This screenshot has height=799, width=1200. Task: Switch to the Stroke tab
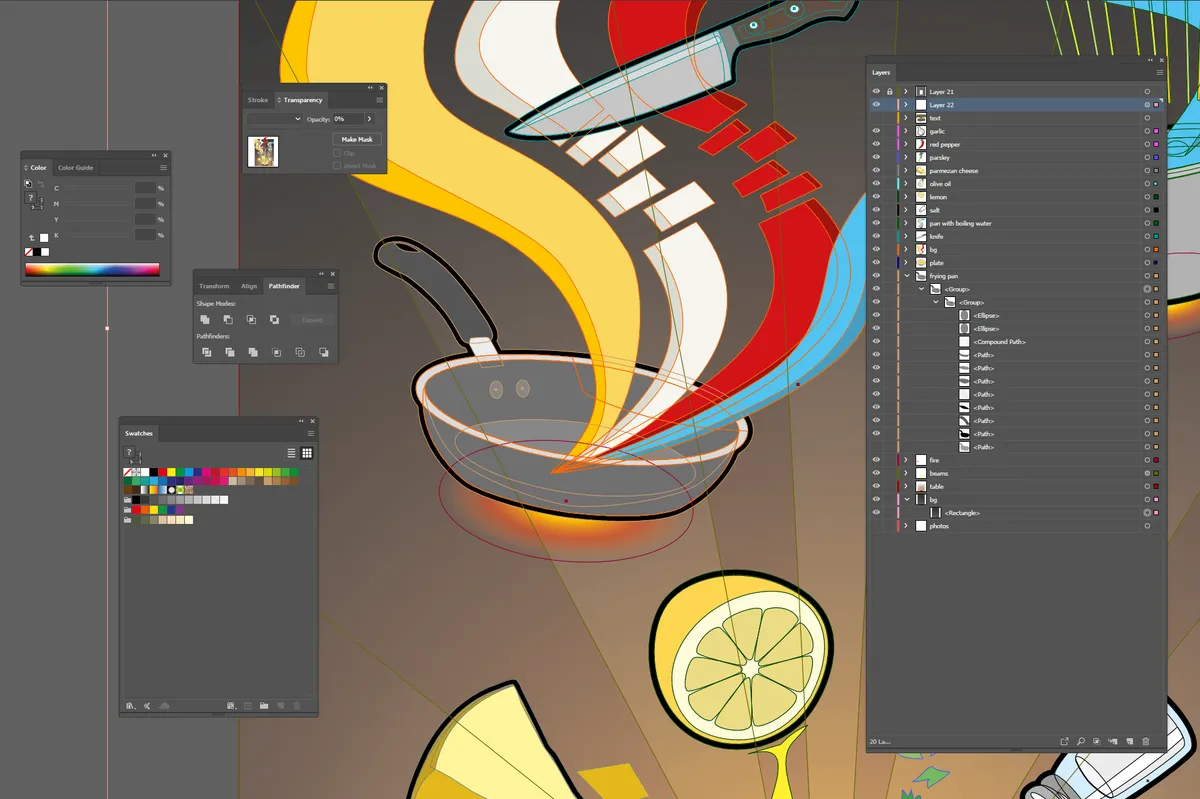[x=258, y=100]
